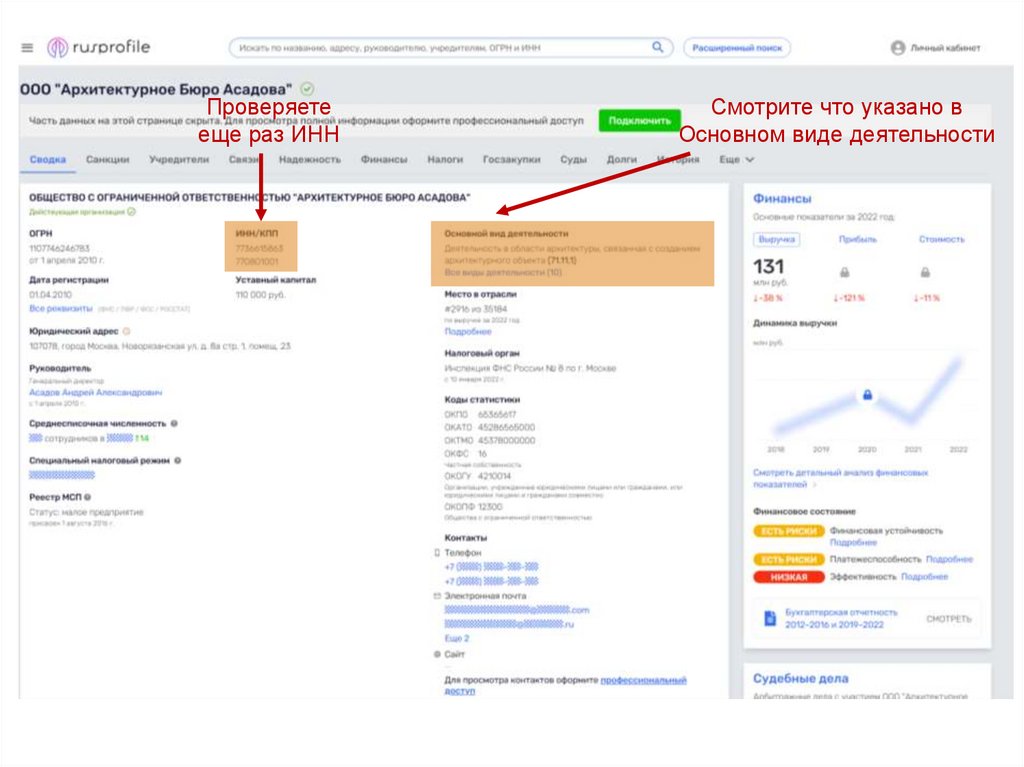Click the envelope icon beside Электронная почта
Viewport: 1024px width, 767px height.
(x=437, y=596)
